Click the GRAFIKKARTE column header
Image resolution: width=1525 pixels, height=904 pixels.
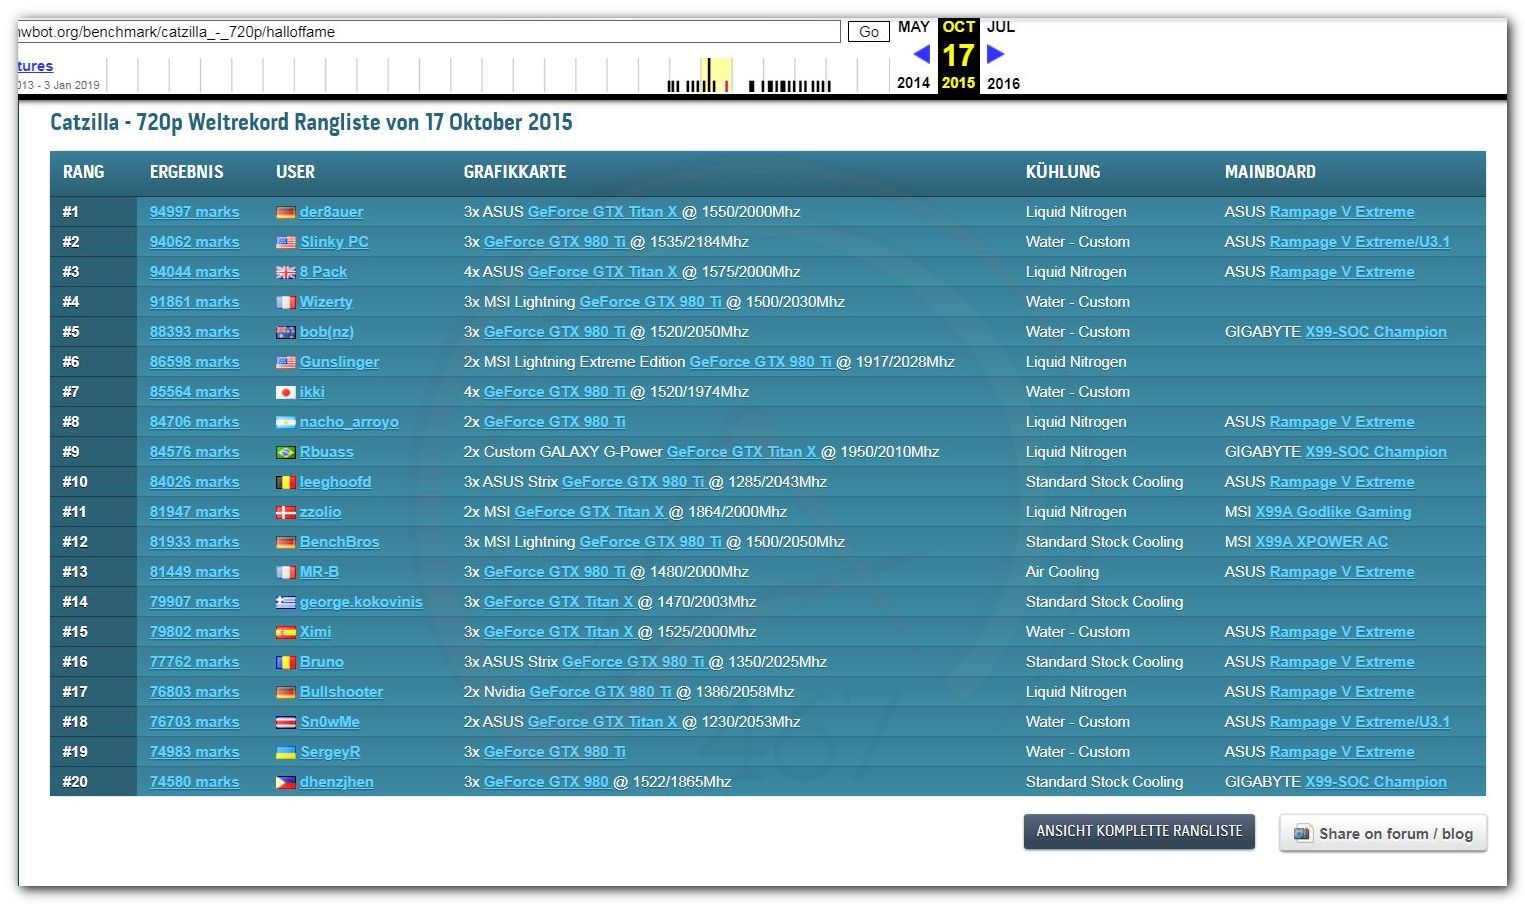(x=515, y=172)
